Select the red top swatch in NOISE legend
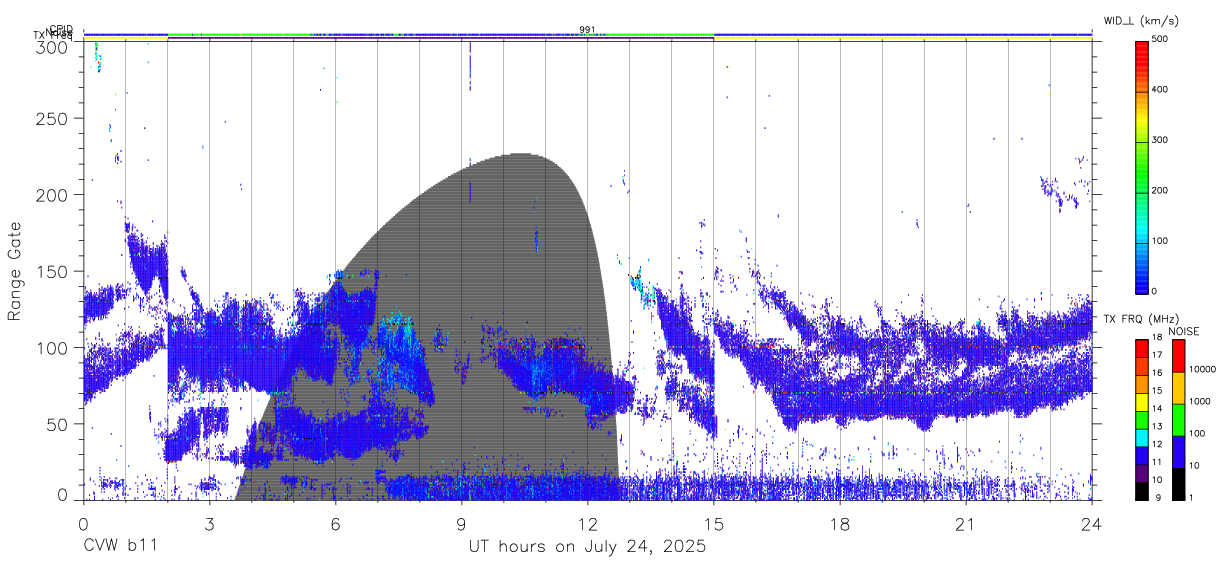 click(1177, 356)
